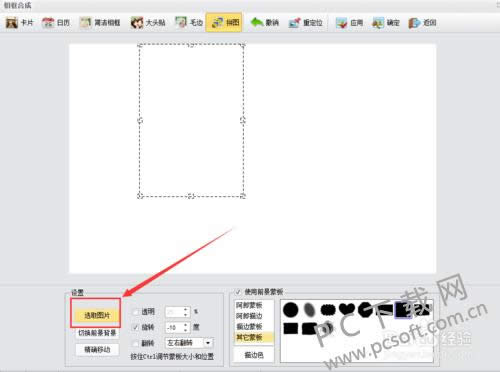Click the rotation degree spinner arrows
The height and width of the screenshot is (372, 500).
click(186, 327)
